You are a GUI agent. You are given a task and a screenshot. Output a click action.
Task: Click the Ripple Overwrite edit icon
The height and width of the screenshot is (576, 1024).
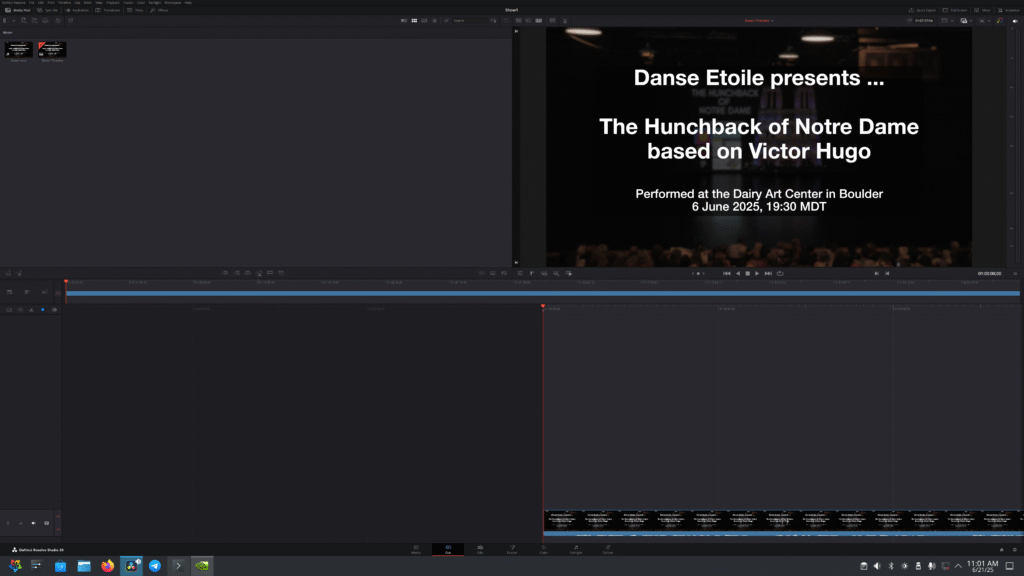(248, 273)
